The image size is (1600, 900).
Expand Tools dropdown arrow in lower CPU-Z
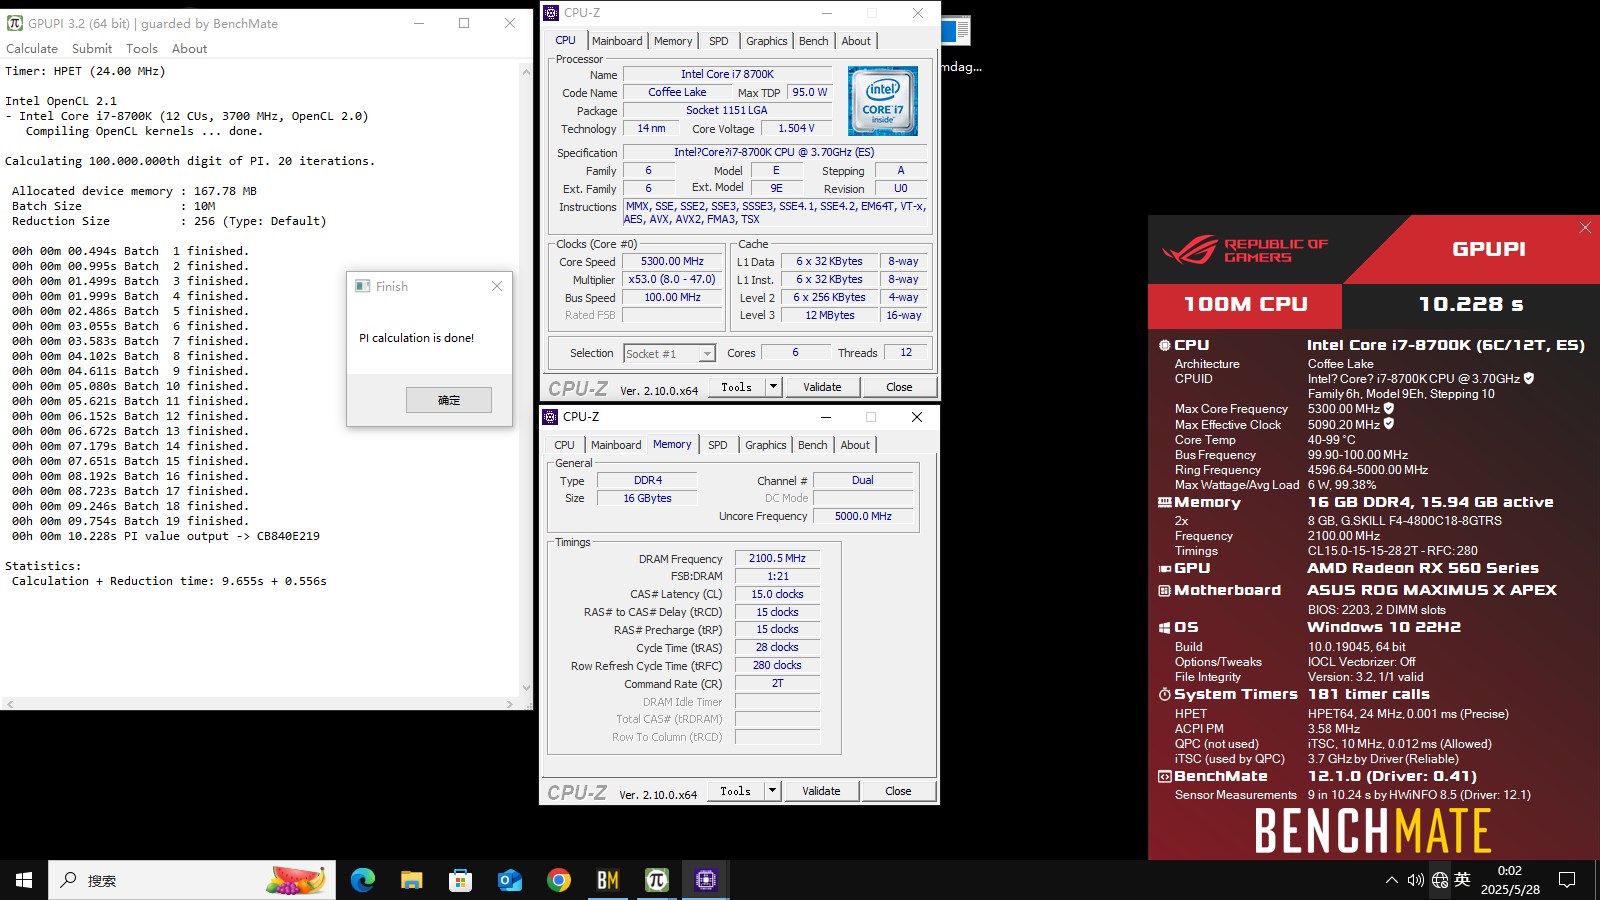tap(772, 791)
